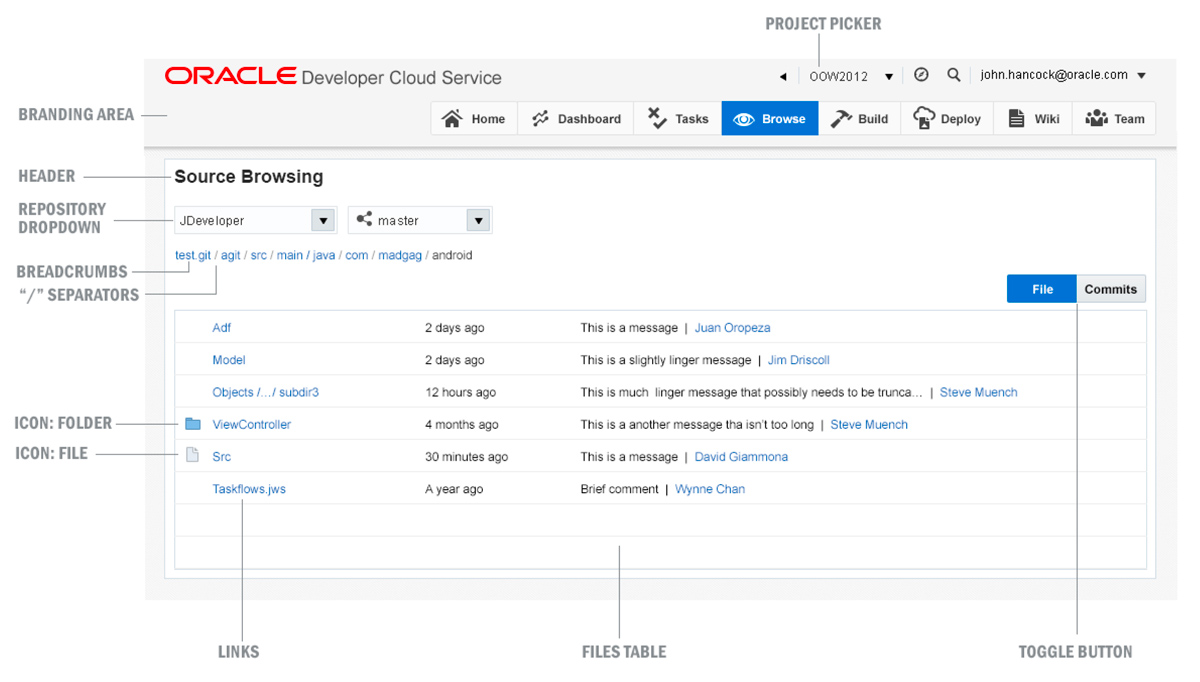This screenshot has height=682, width=1200.
Task: Click the folder icon beside ViewController
Action: point(193,424)
